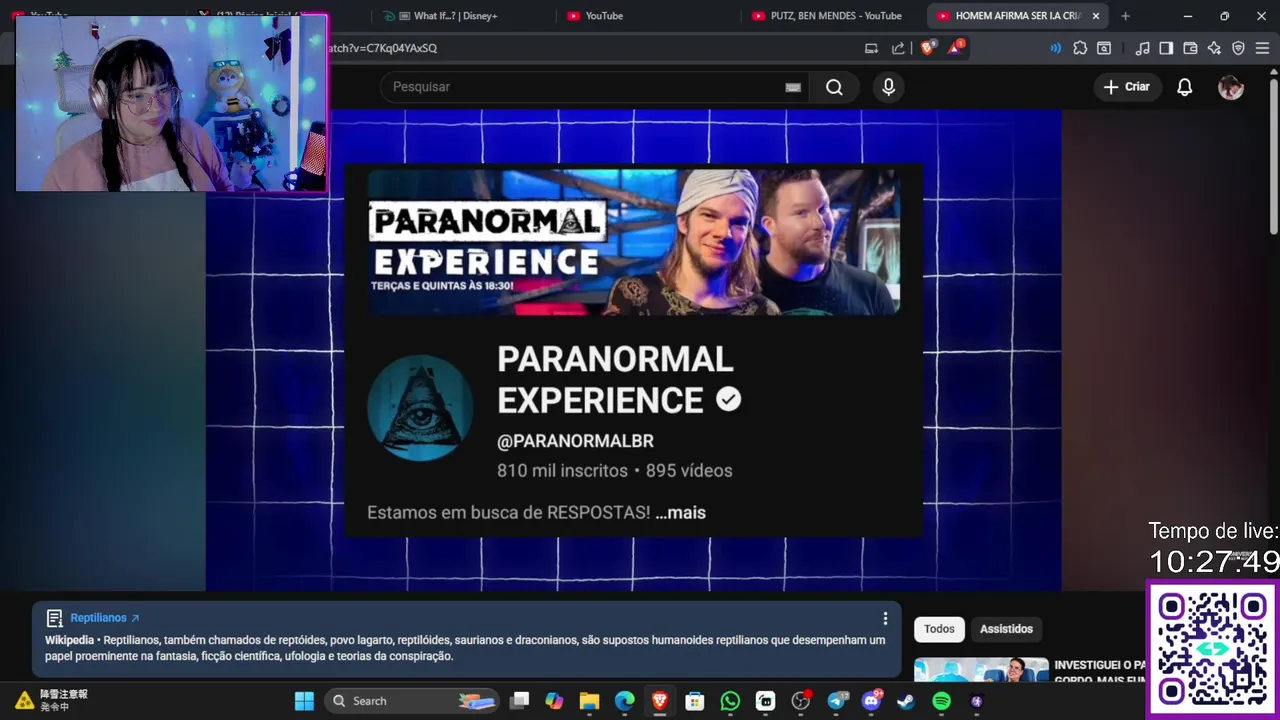Open the INVESTIGUEI O PA... video title

1099,671
